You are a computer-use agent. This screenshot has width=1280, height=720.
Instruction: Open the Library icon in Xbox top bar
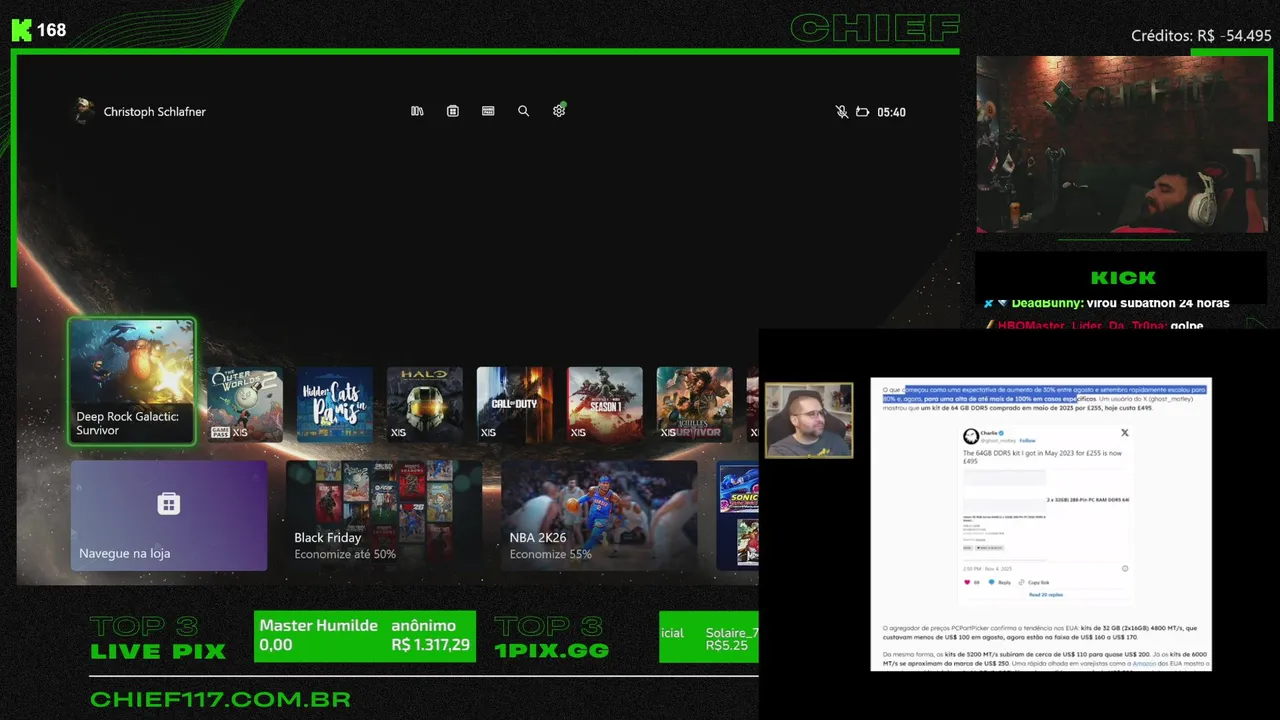[417, 111]
